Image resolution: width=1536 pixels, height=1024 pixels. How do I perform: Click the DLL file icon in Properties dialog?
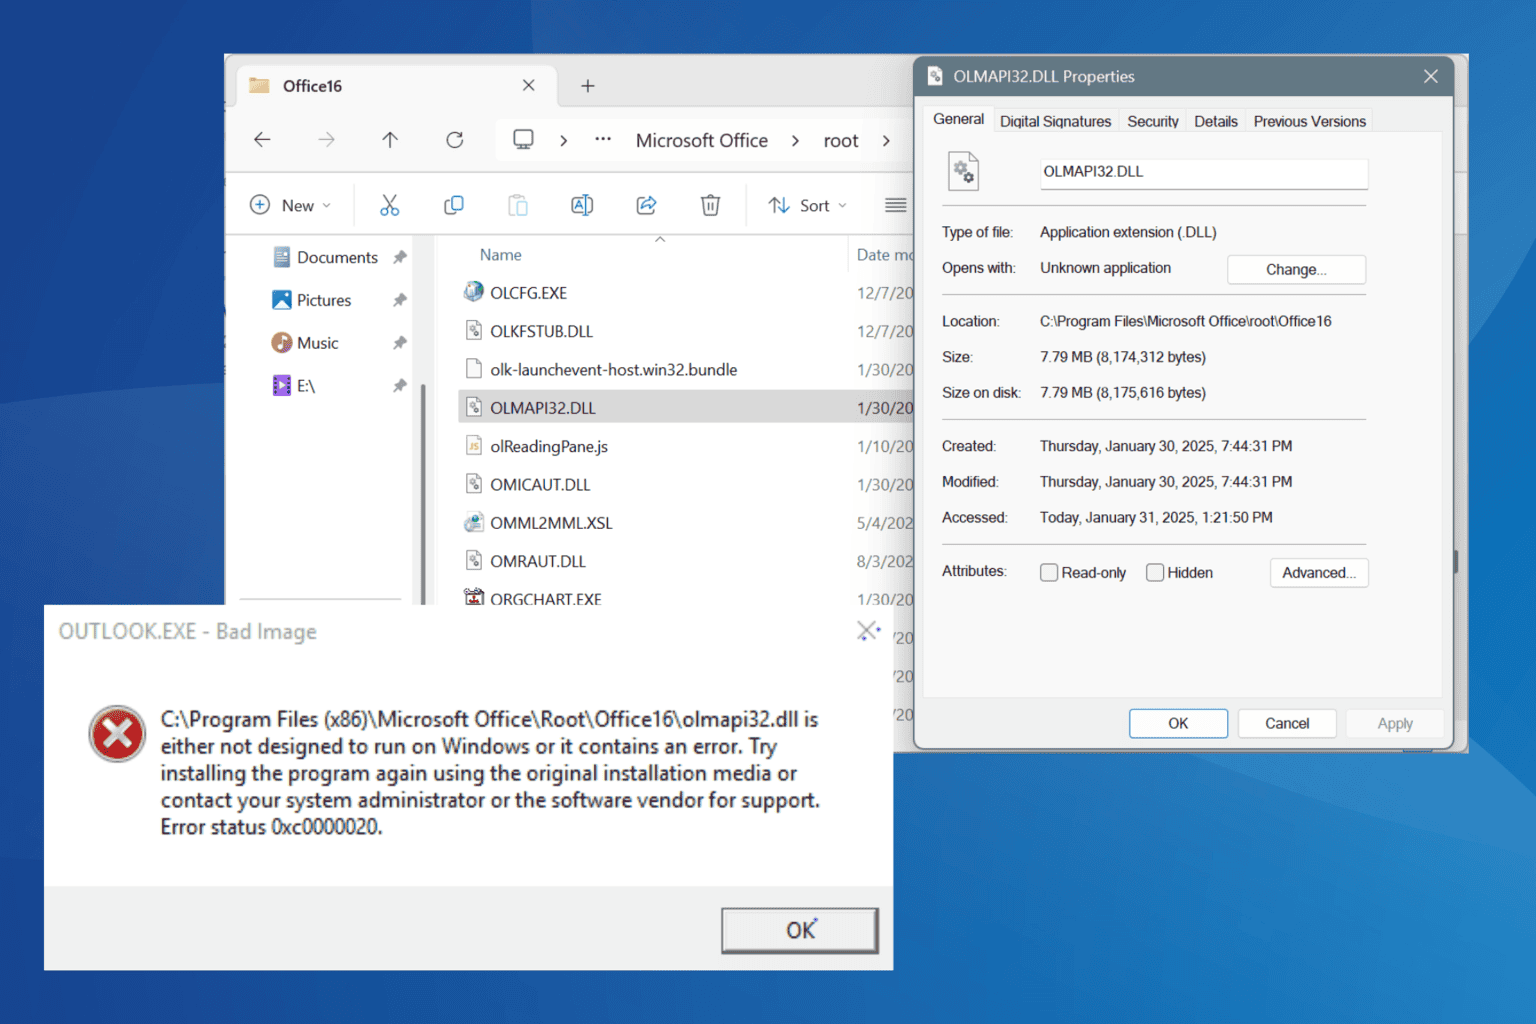963,171
